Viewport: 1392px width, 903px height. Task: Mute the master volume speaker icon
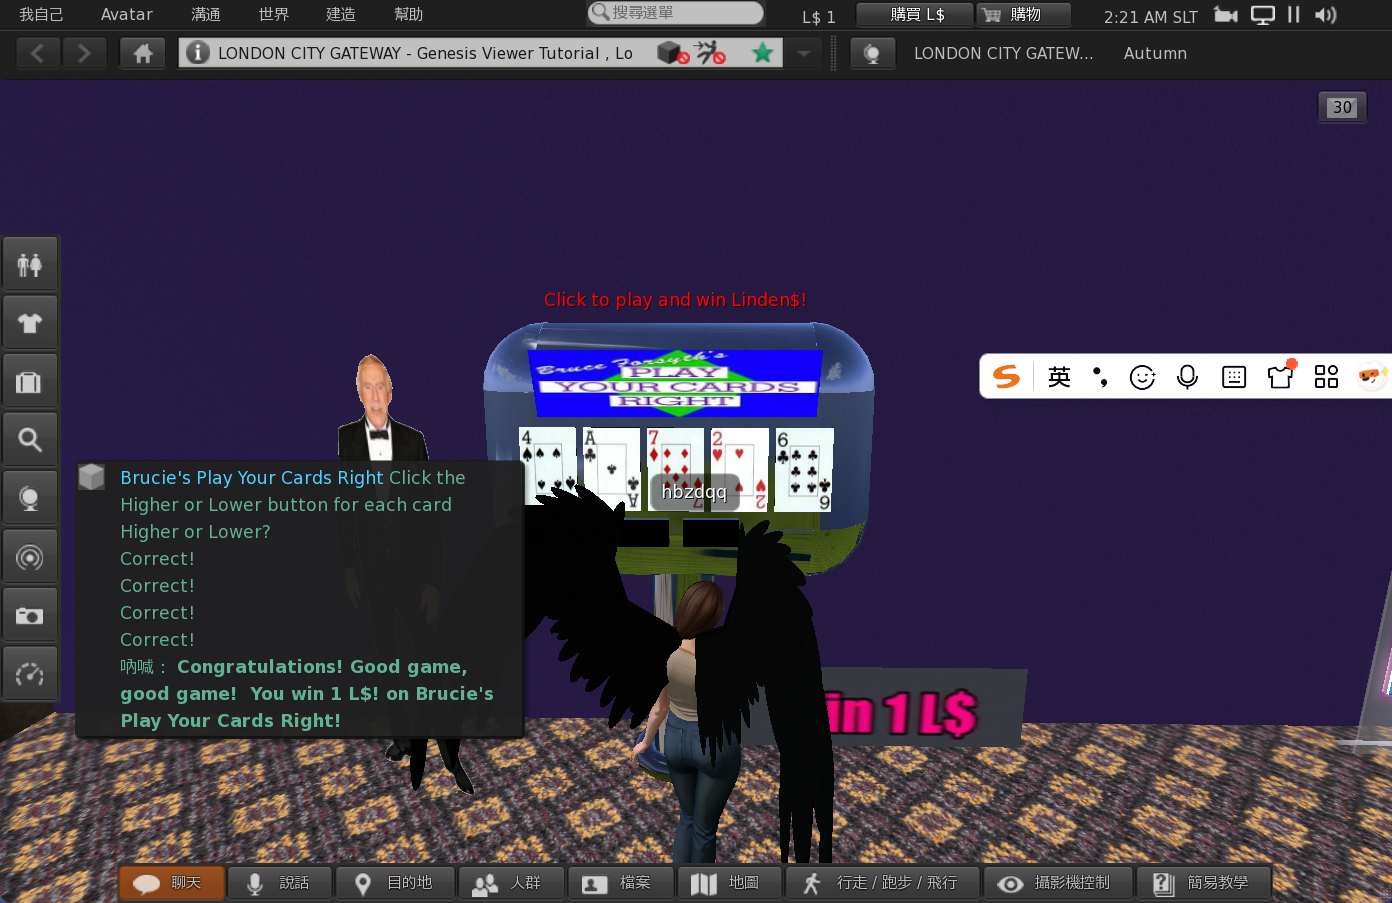coord(1325,15)
